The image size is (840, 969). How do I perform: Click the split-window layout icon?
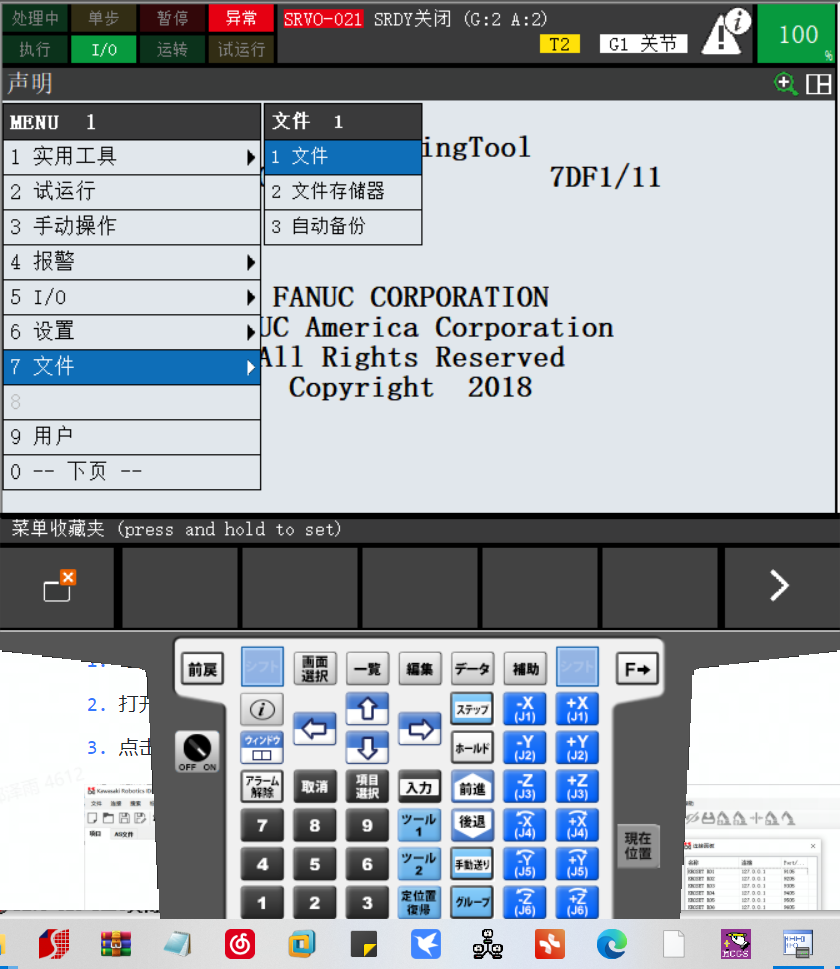pos(818,84)
